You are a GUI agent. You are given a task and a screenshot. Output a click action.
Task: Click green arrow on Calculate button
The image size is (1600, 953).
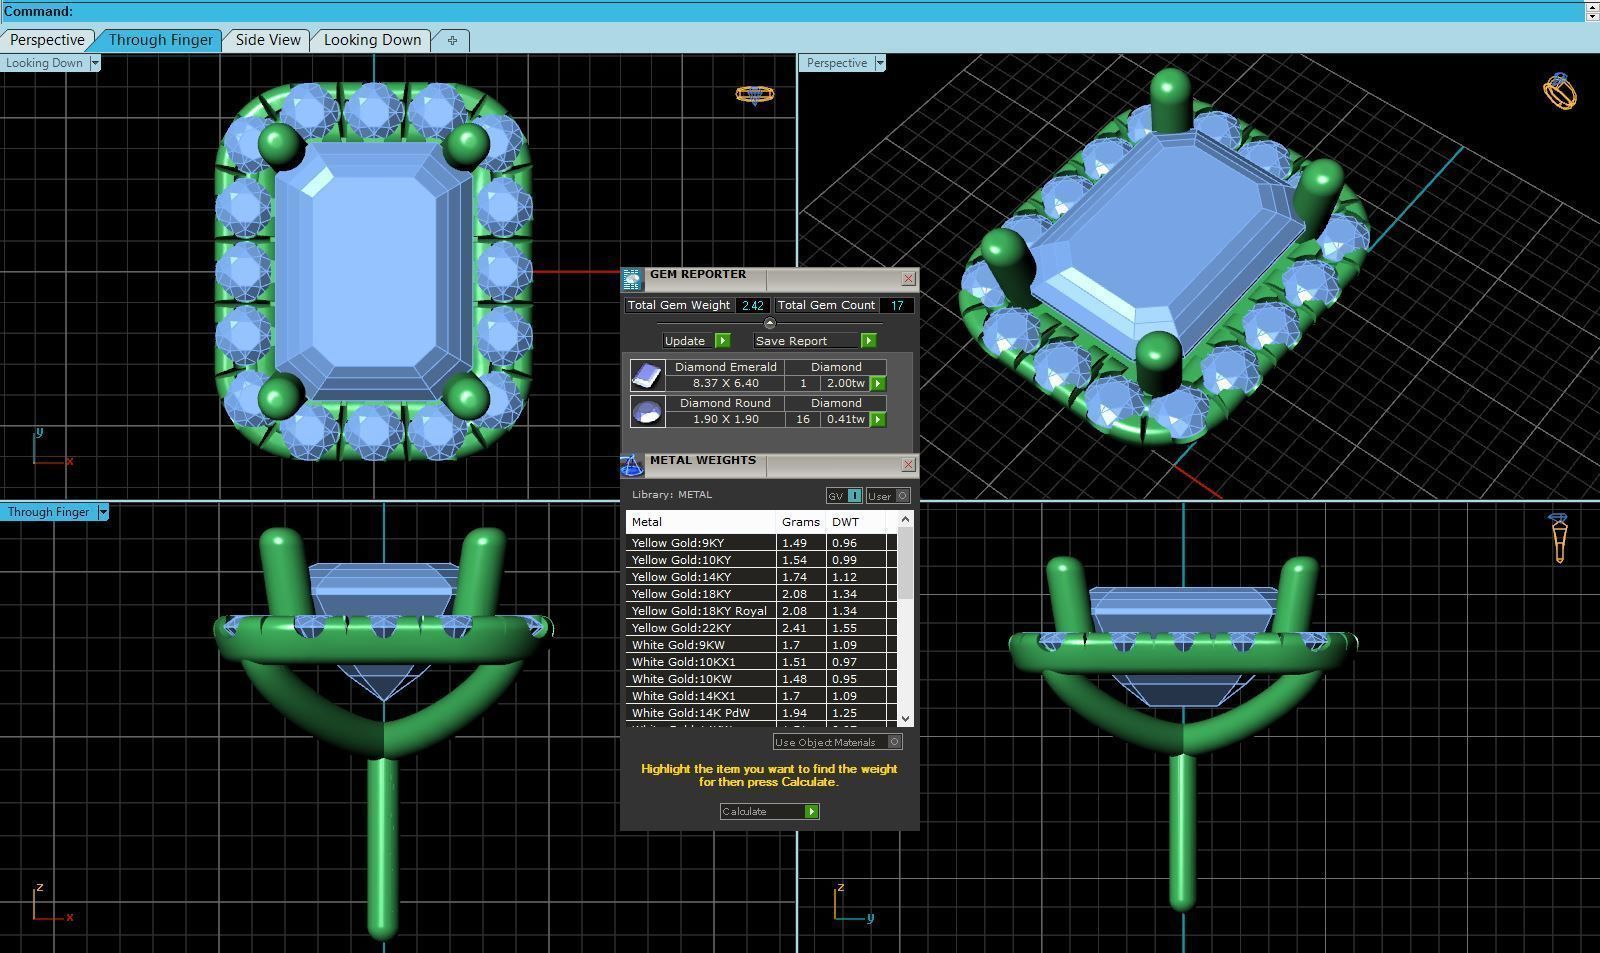[x=812, y=812]
